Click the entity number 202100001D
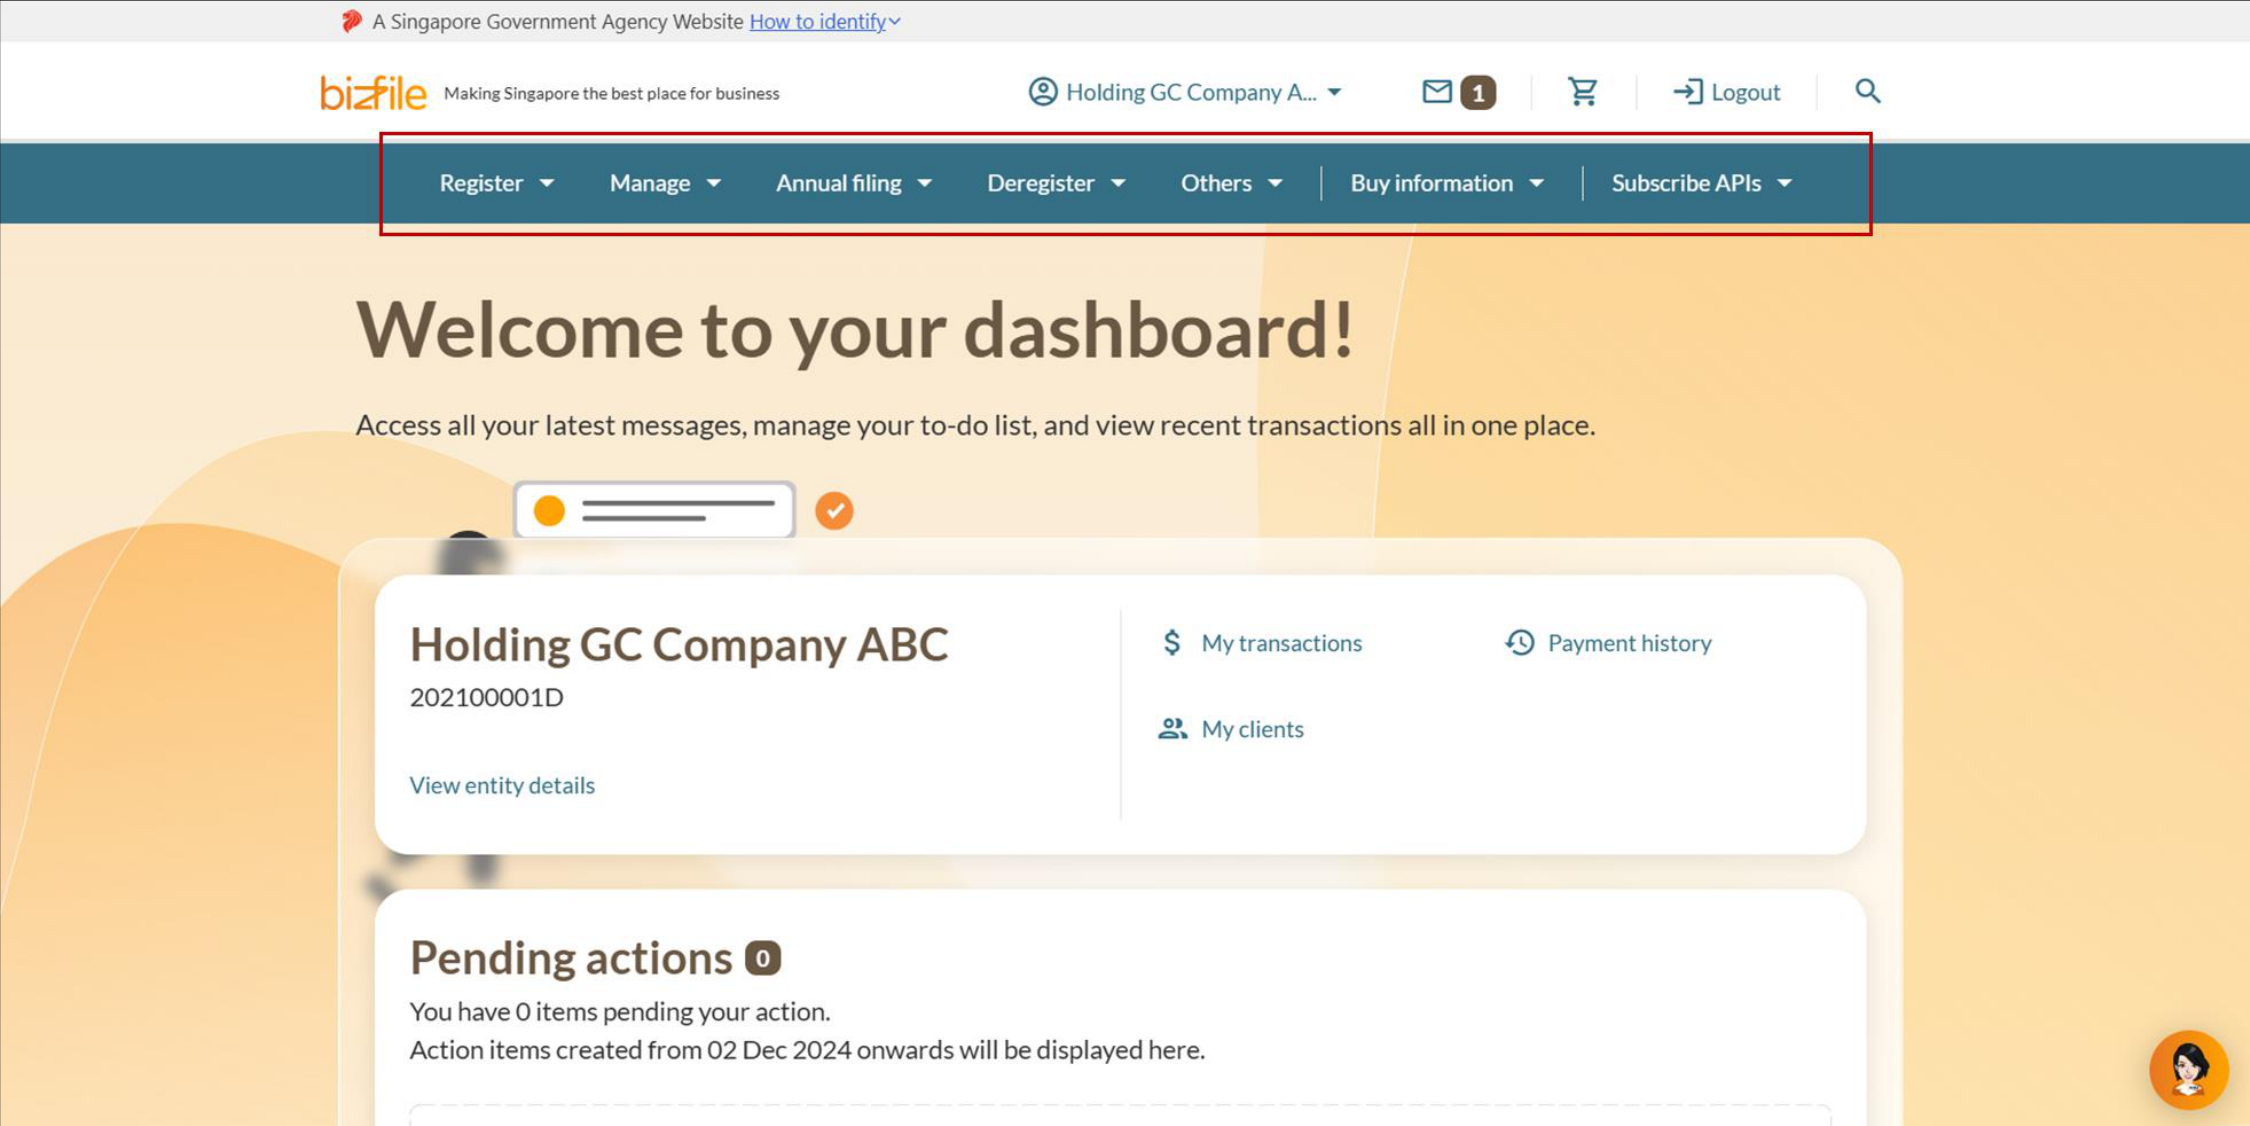Image resolution: width=2250 pixels, height=1126 pixels. [486, 697]
